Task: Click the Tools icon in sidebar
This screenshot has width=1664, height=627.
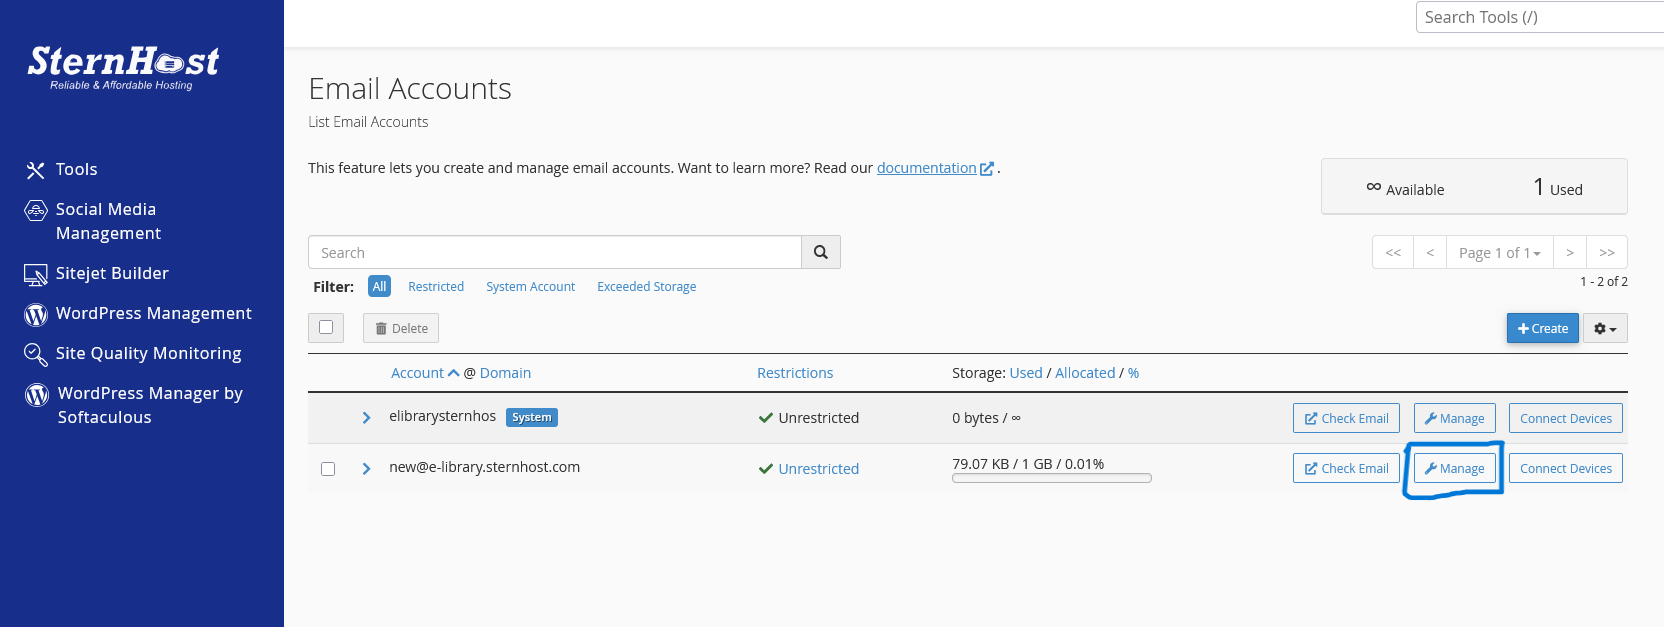Action: tap(36, 170)
